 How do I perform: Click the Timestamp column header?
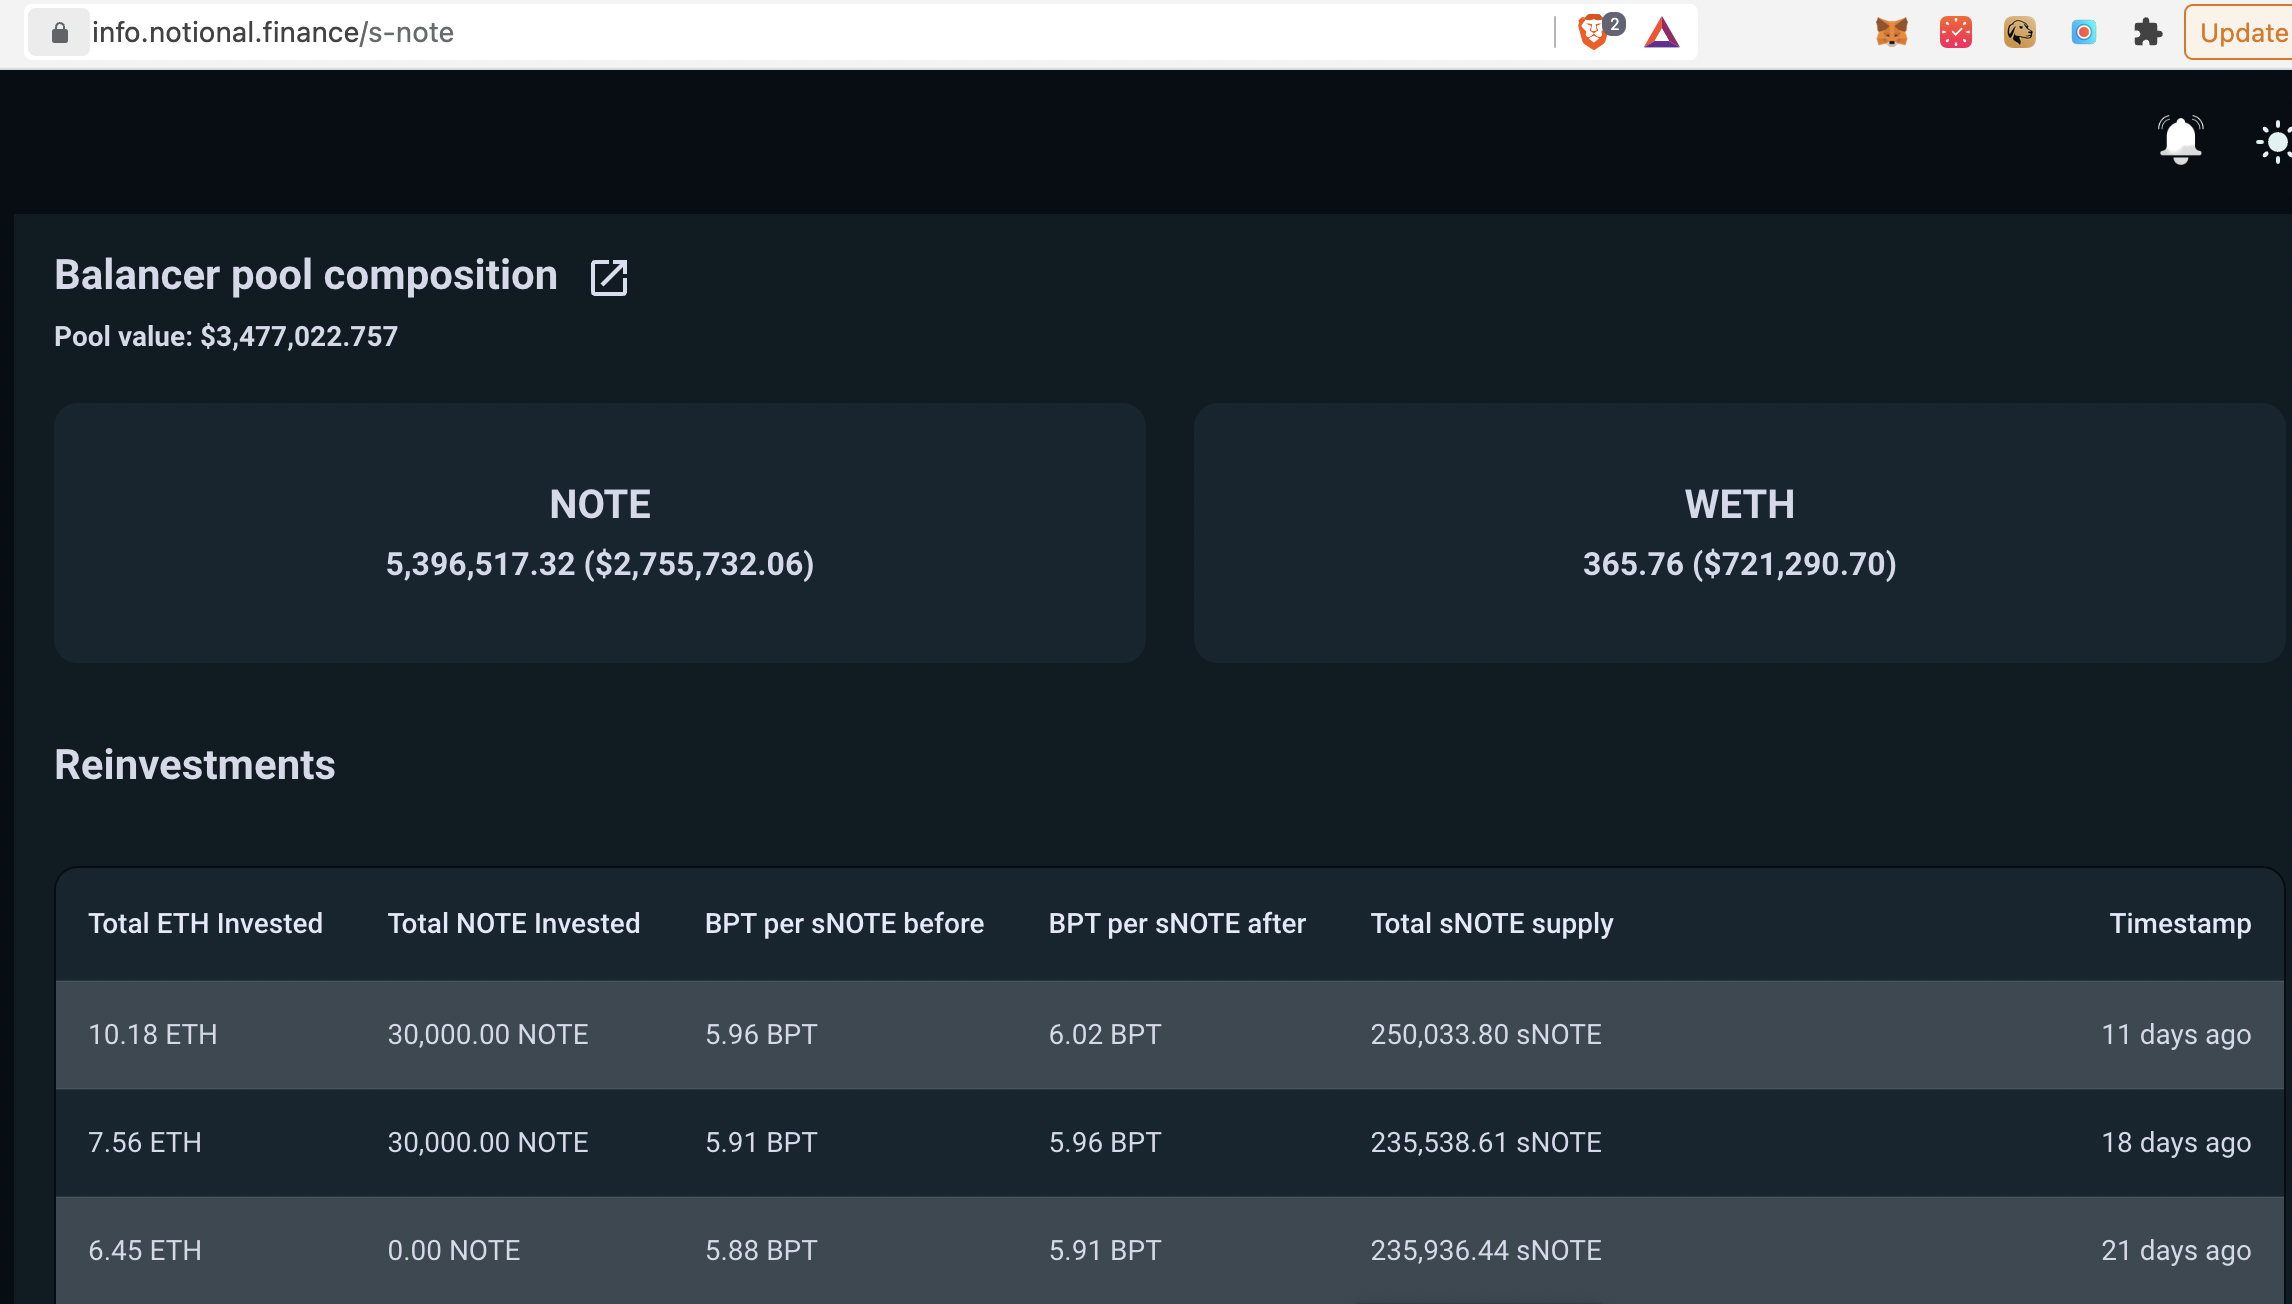pos(2179,923)
